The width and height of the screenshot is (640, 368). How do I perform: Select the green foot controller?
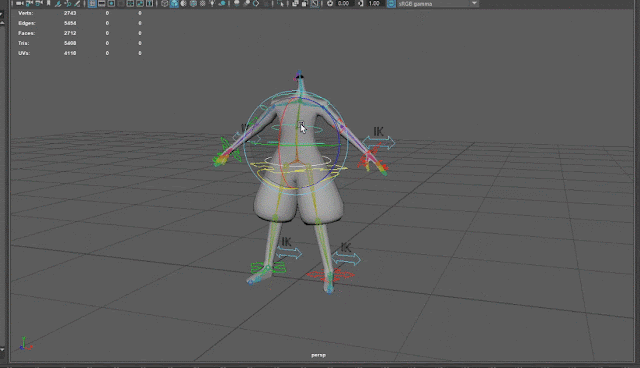268,268
